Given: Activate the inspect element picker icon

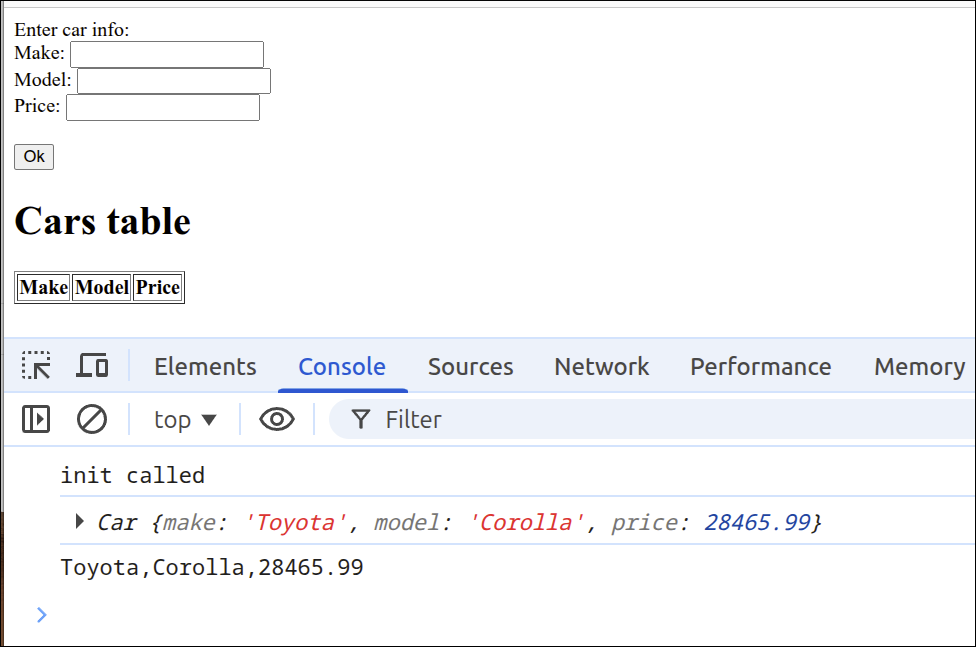Looking at the screenshot, I should point(37,366).
